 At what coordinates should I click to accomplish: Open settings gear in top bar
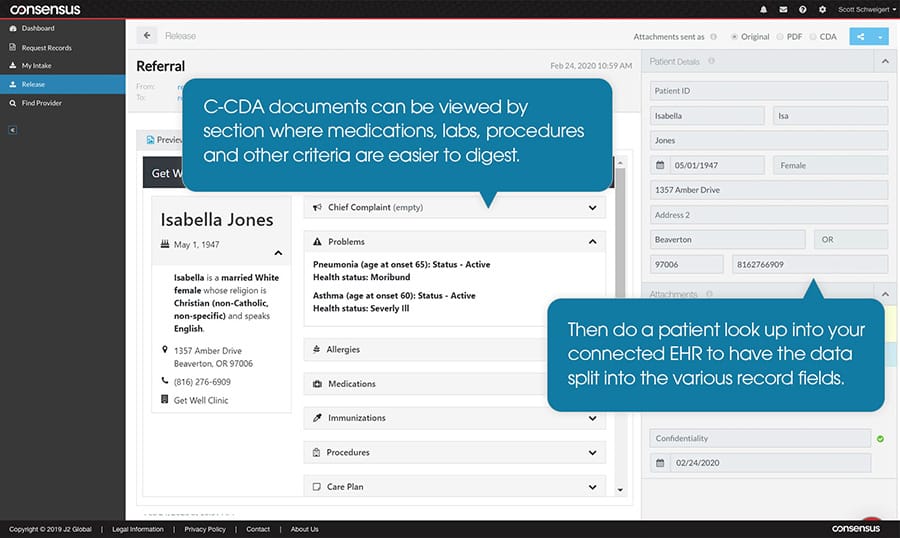click(x=822, y=9)
